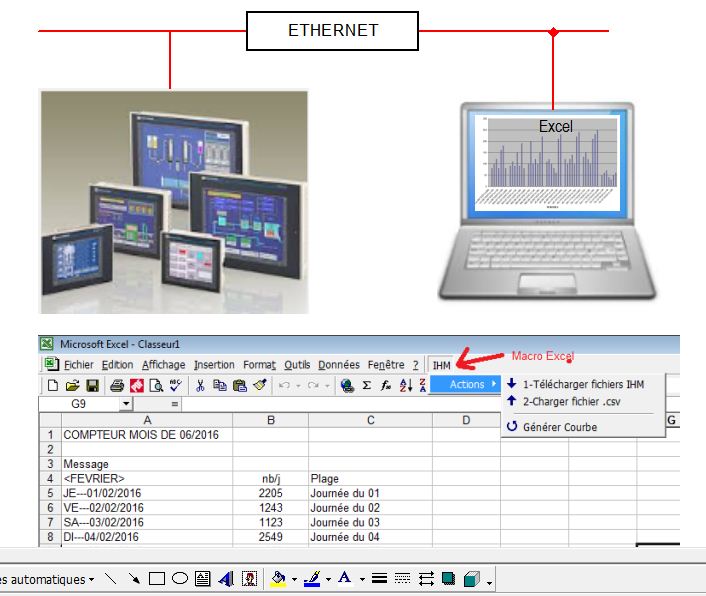Open Line Style thickness options
This screenshot has height=596, width=706.
click(x=380, y=578)
